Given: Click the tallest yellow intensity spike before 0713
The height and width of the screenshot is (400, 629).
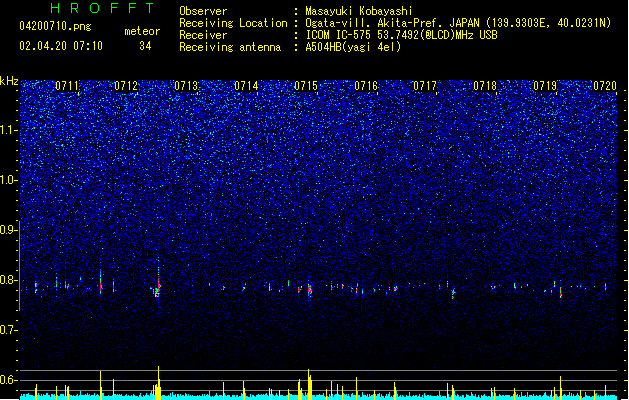Looking at the screenshot, I should pyautogui.click(x=158, y=382).
